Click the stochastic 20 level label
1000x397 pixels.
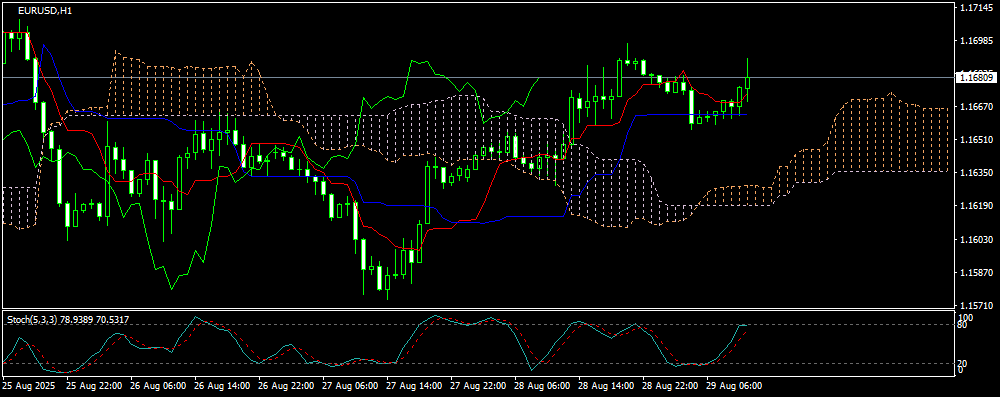point(963,363)
